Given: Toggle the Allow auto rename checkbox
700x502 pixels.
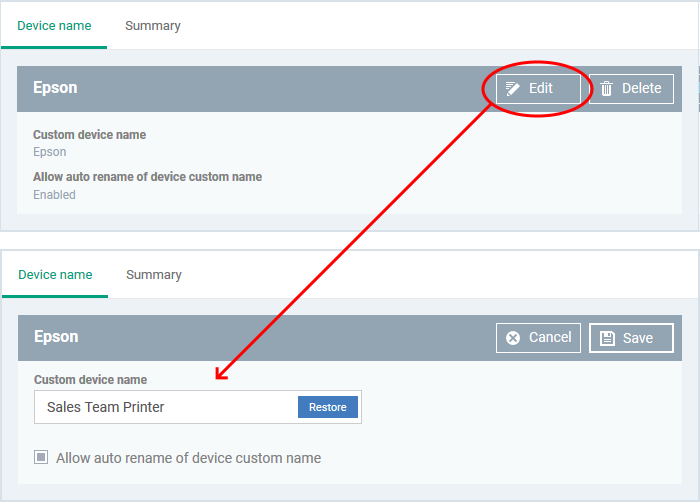Looking at the screenshot, I should point(41,457).
